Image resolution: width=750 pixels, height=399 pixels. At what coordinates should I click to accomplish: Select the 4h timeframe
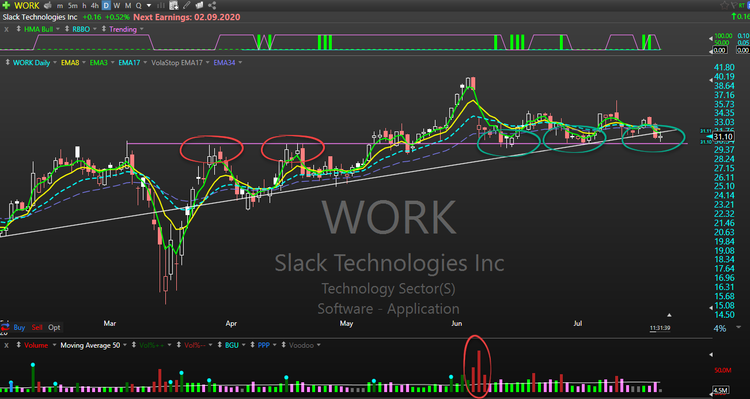(x=95, y=6)
